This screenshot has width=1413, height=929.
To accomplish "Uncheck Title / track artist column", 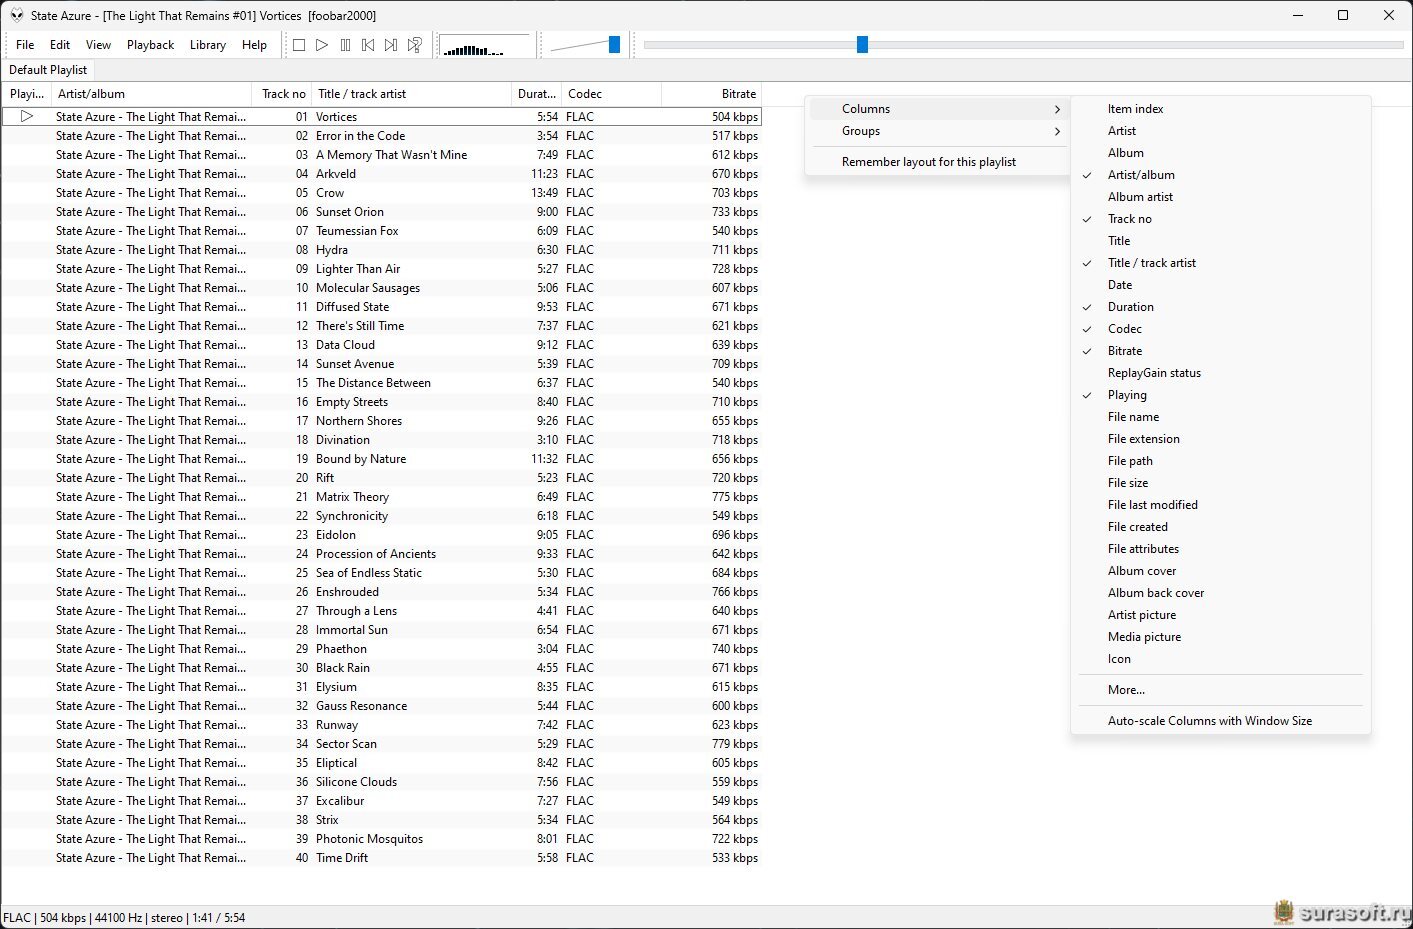I will (1220, 263).
